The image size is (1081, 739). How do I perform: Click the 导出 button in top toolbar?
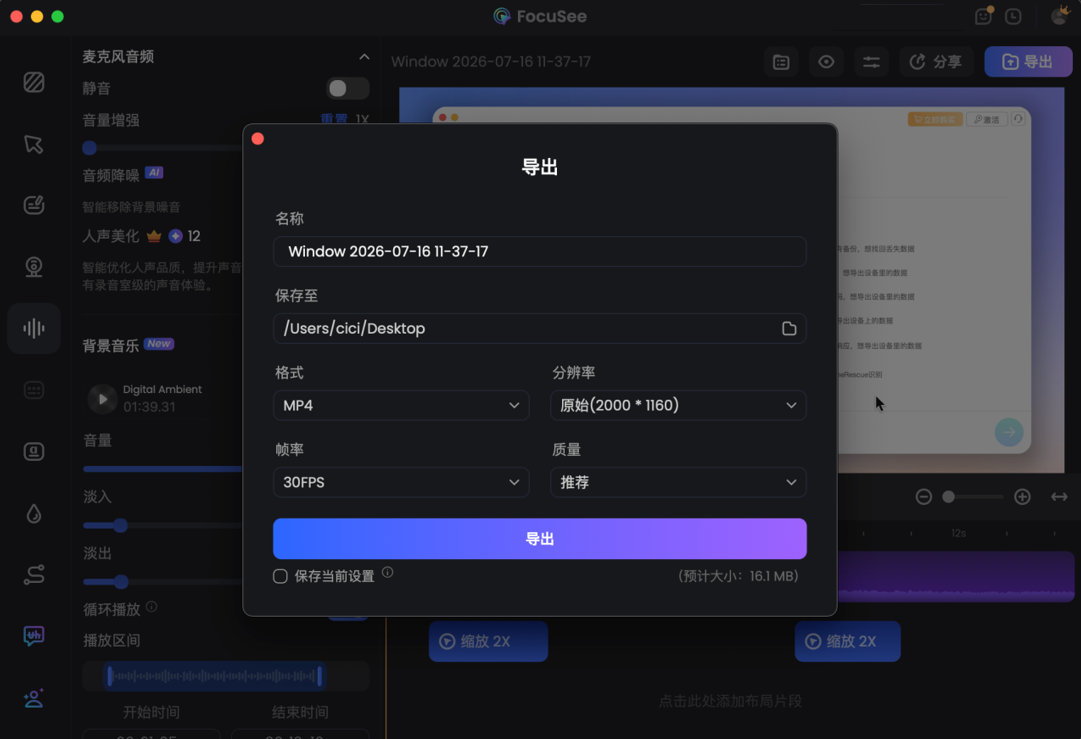tap(1028, 62)
